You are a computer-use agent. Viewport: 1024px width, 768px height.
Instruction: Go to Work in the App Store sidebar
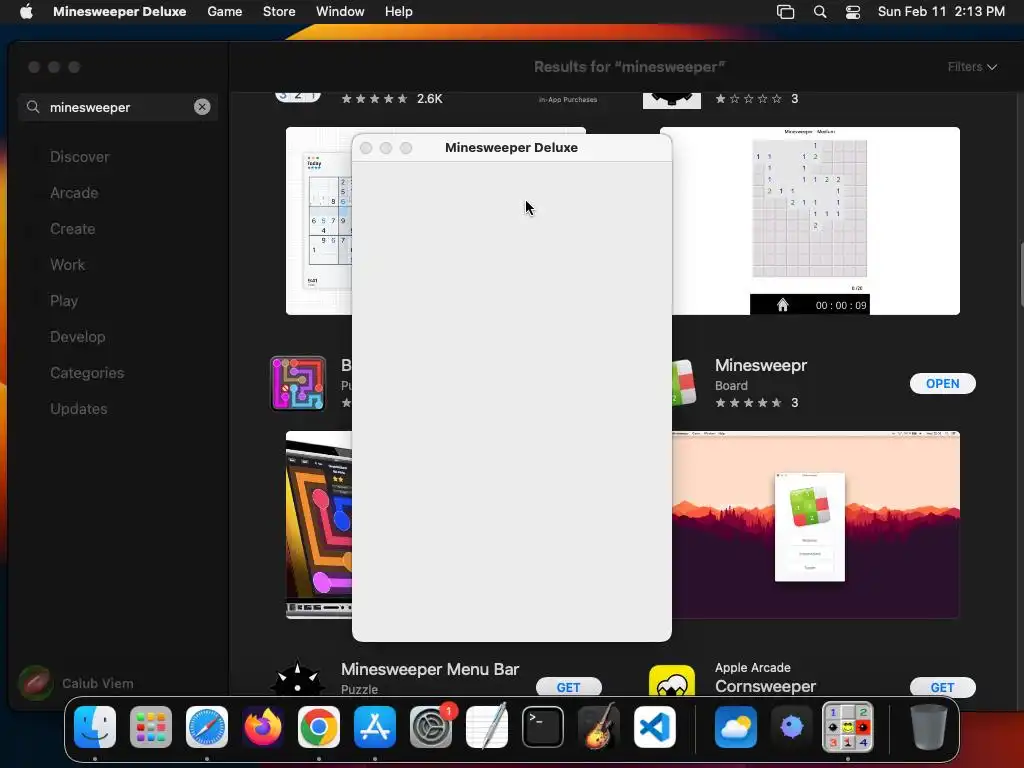(67, 264)
